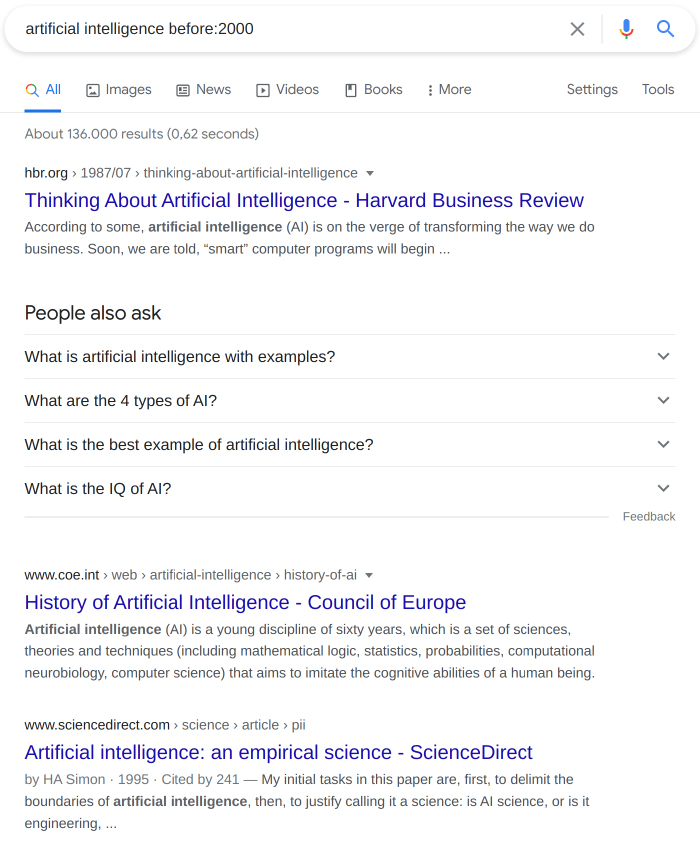Go to the Books tab
The image size is (700, 847).
point(374,90)
